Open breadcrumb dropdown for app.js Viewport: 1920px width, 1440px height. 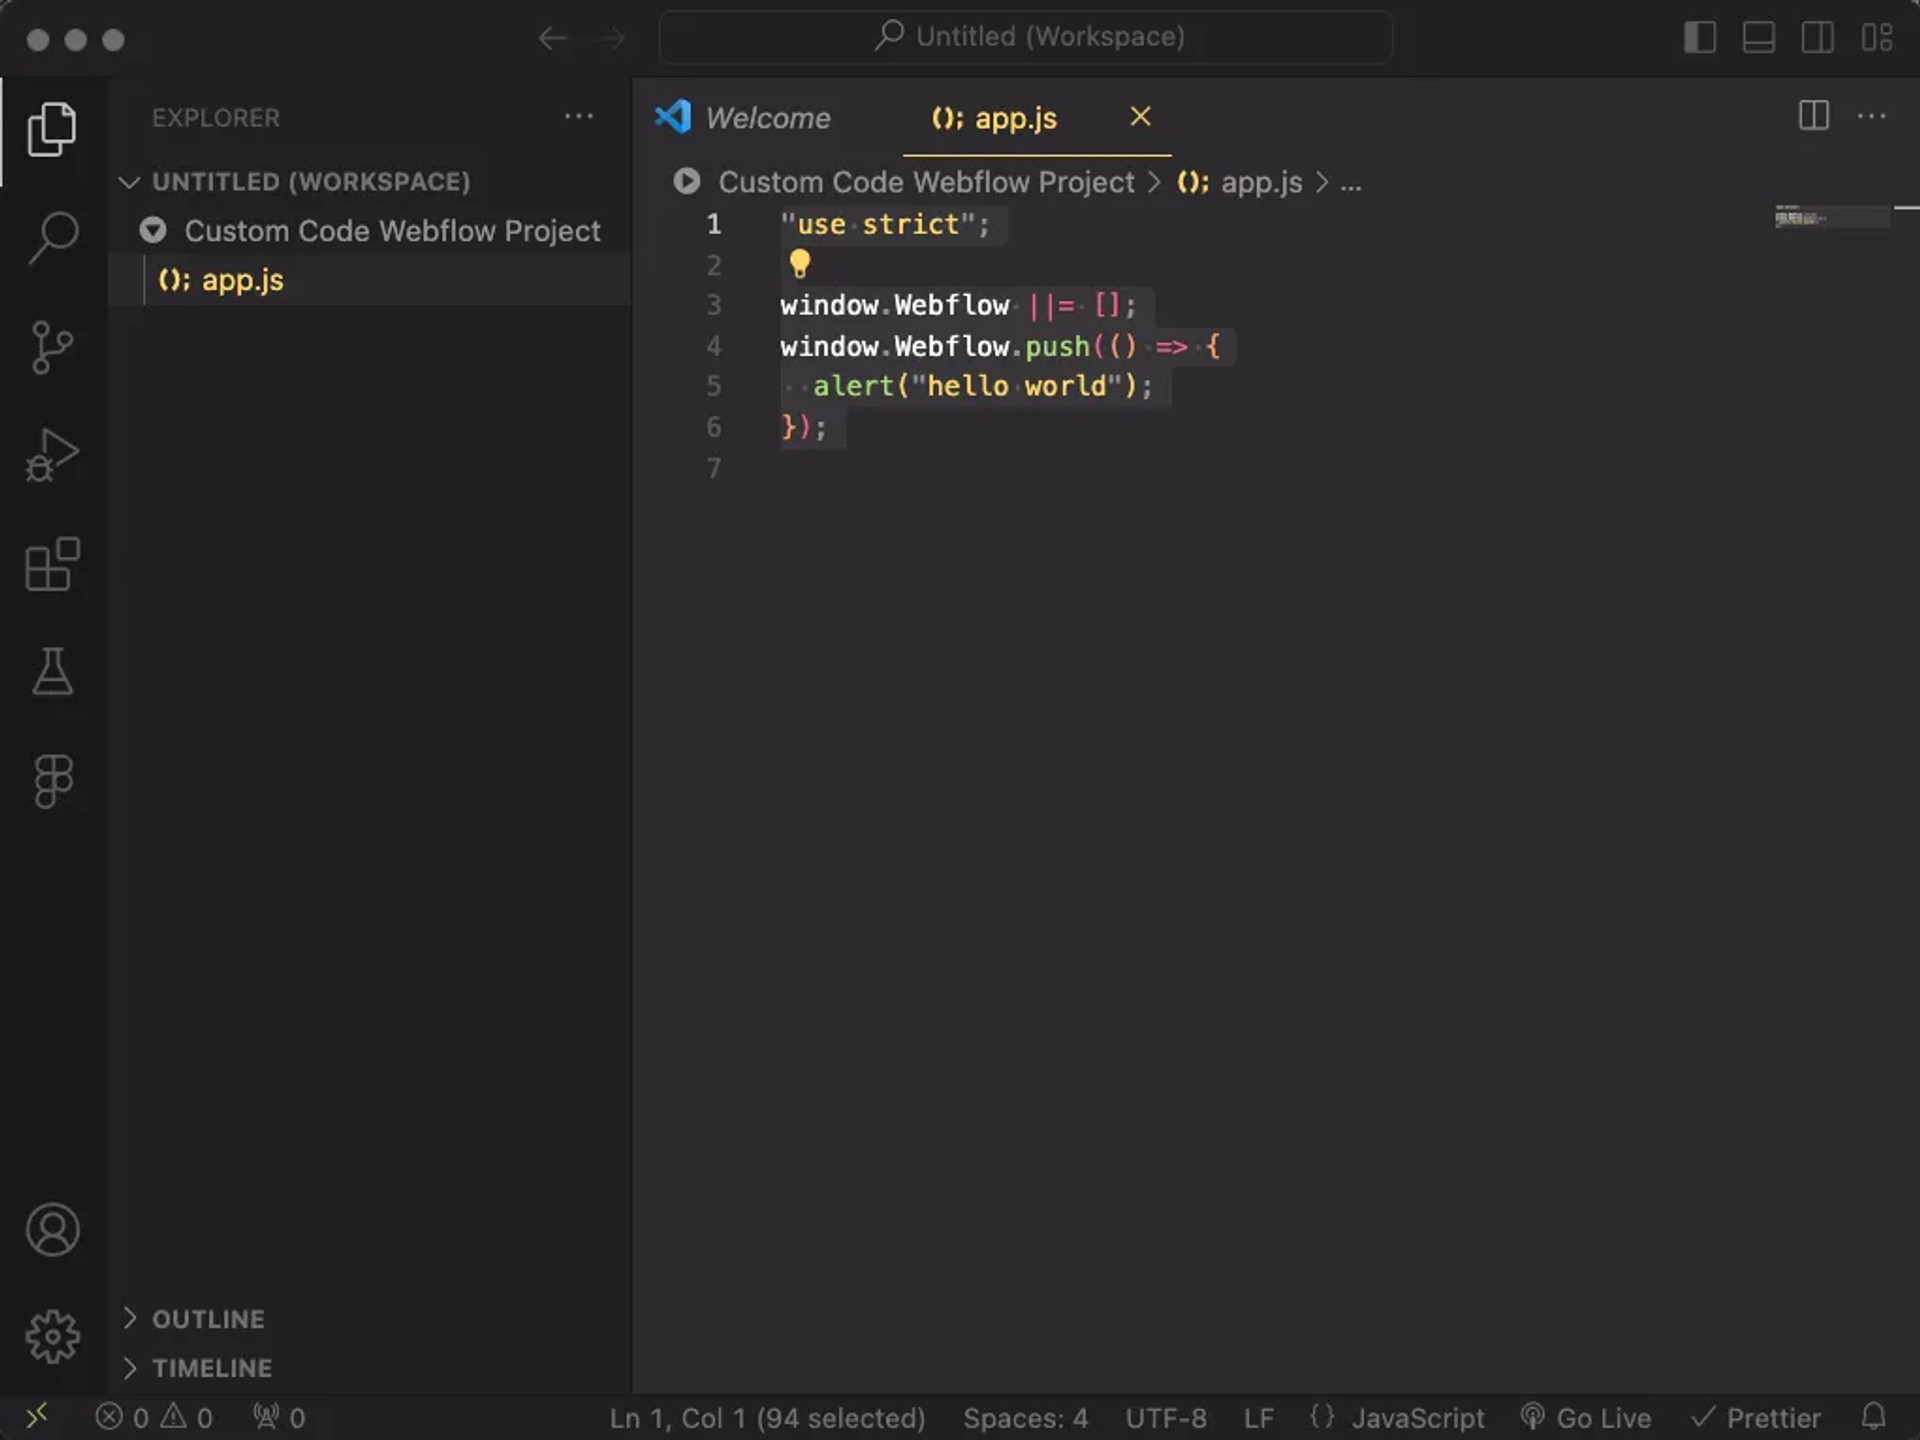1240,182
